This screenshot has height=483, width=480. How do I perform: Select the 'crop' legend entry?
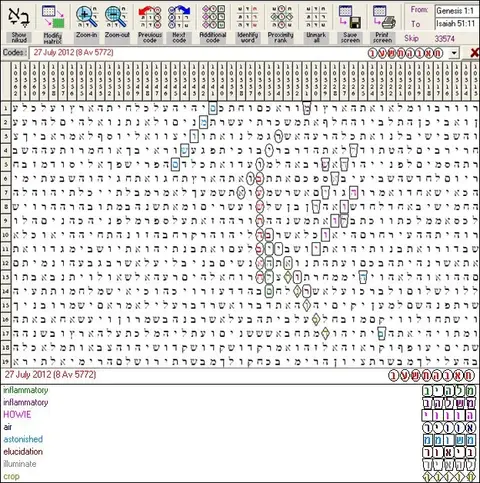[x=11, y=476]
